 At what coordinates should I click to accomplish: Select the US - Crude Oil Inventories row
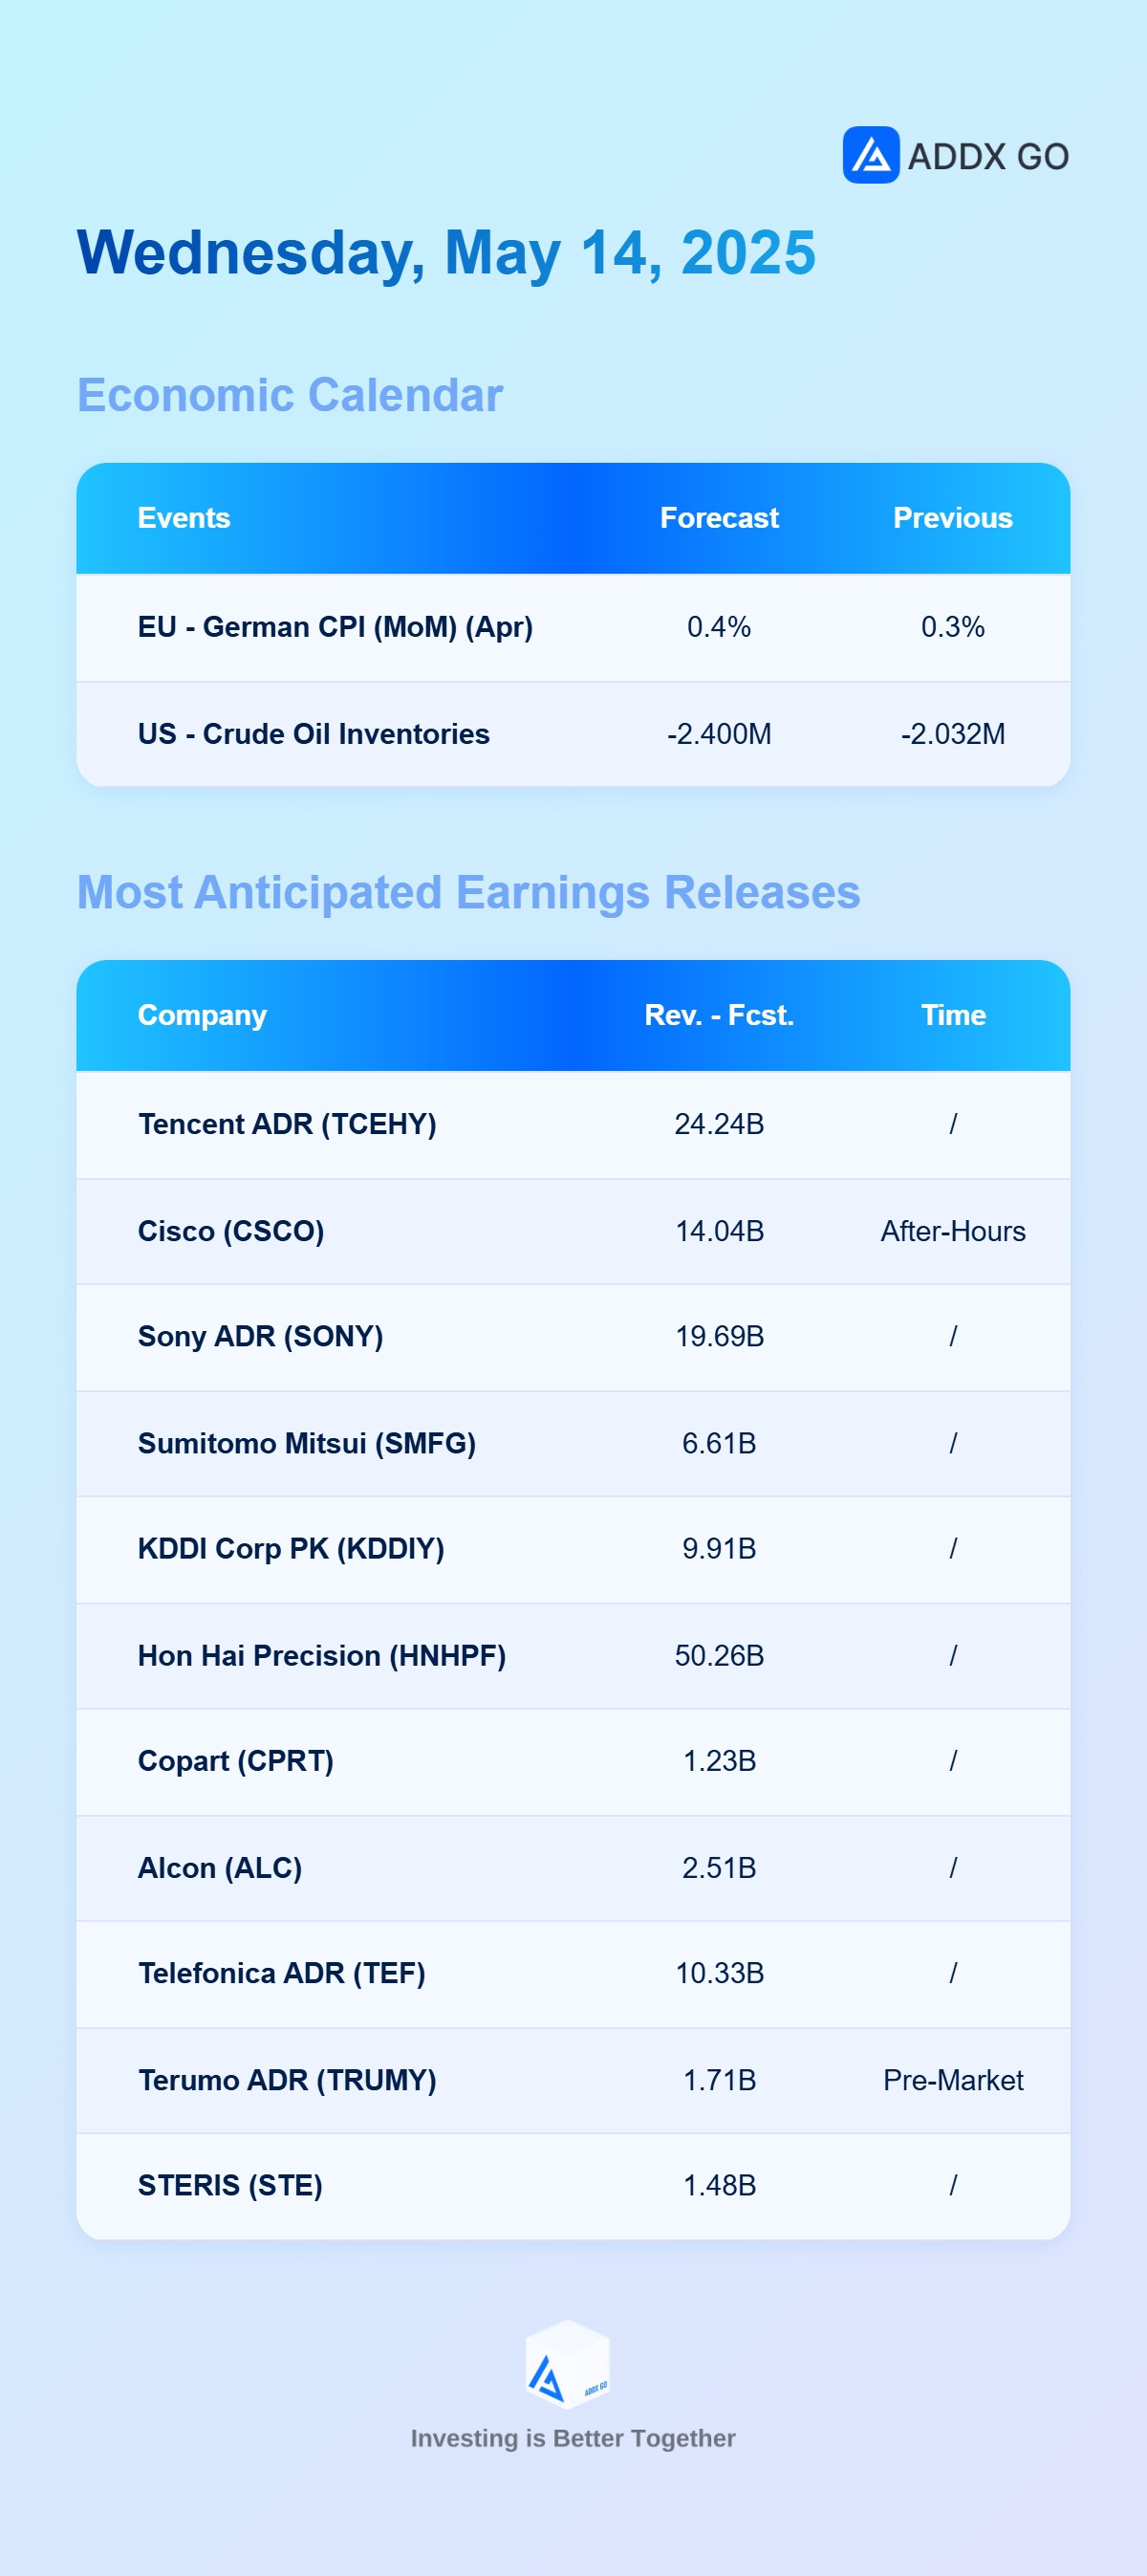coord(573,734)
